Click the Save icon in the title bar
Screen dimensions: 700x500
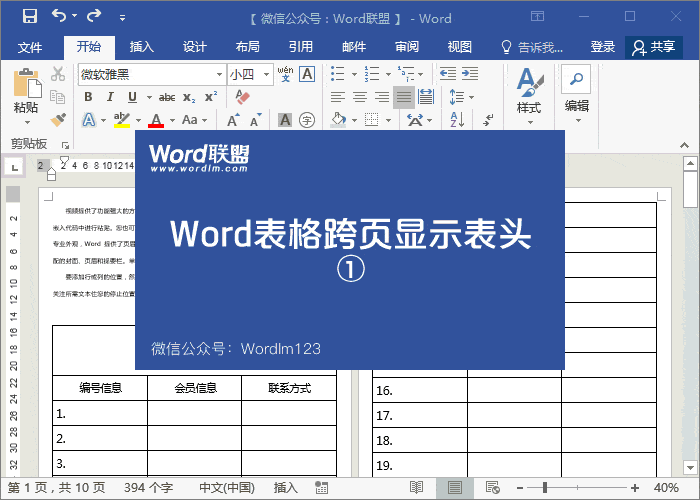tap(29, 17)
